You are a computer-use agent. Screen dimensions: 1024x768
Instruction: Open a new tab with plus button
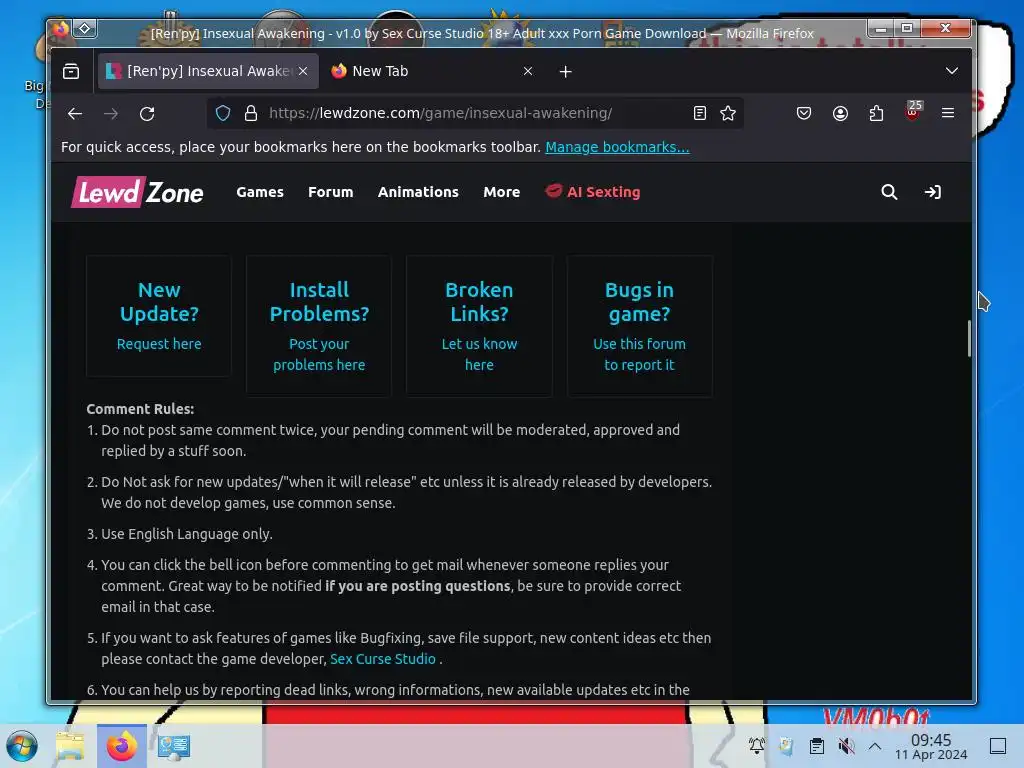pyautogui.click(x=566, y=71)
